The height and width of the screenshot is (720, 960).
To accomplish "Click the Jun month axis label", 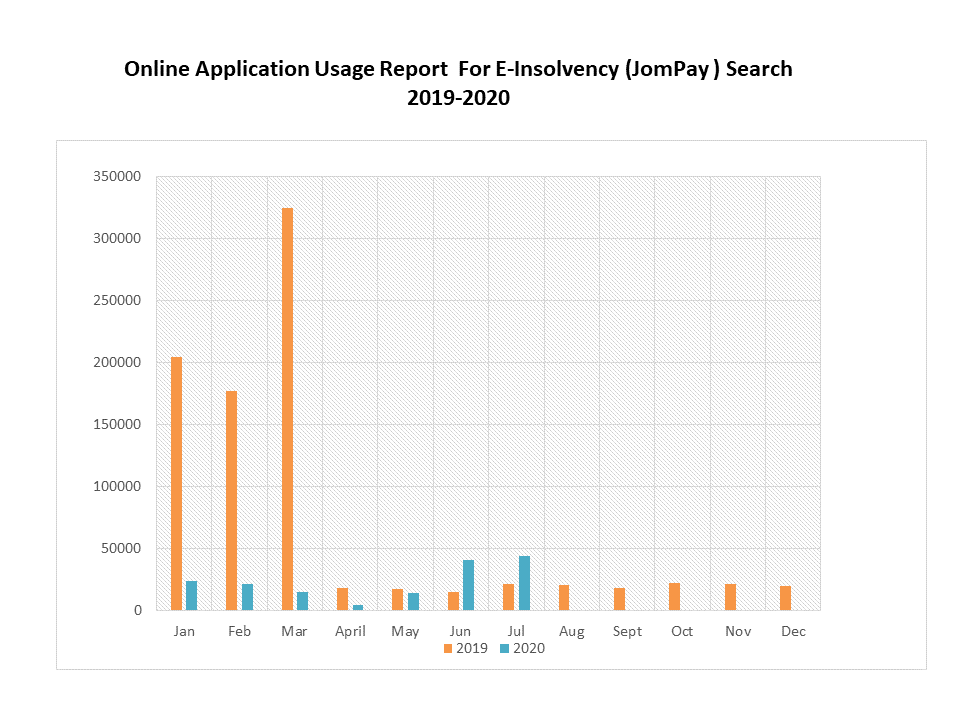I will (x=460, y=631).
